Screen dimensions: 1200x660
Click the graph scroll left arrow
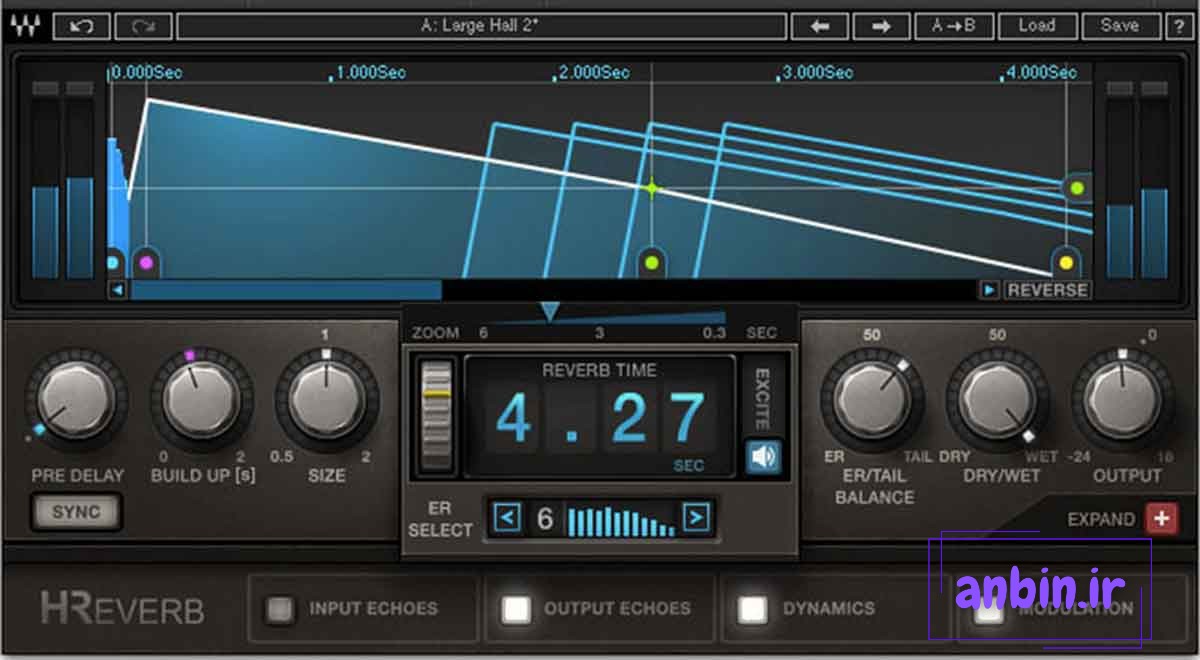click(118, 290)
